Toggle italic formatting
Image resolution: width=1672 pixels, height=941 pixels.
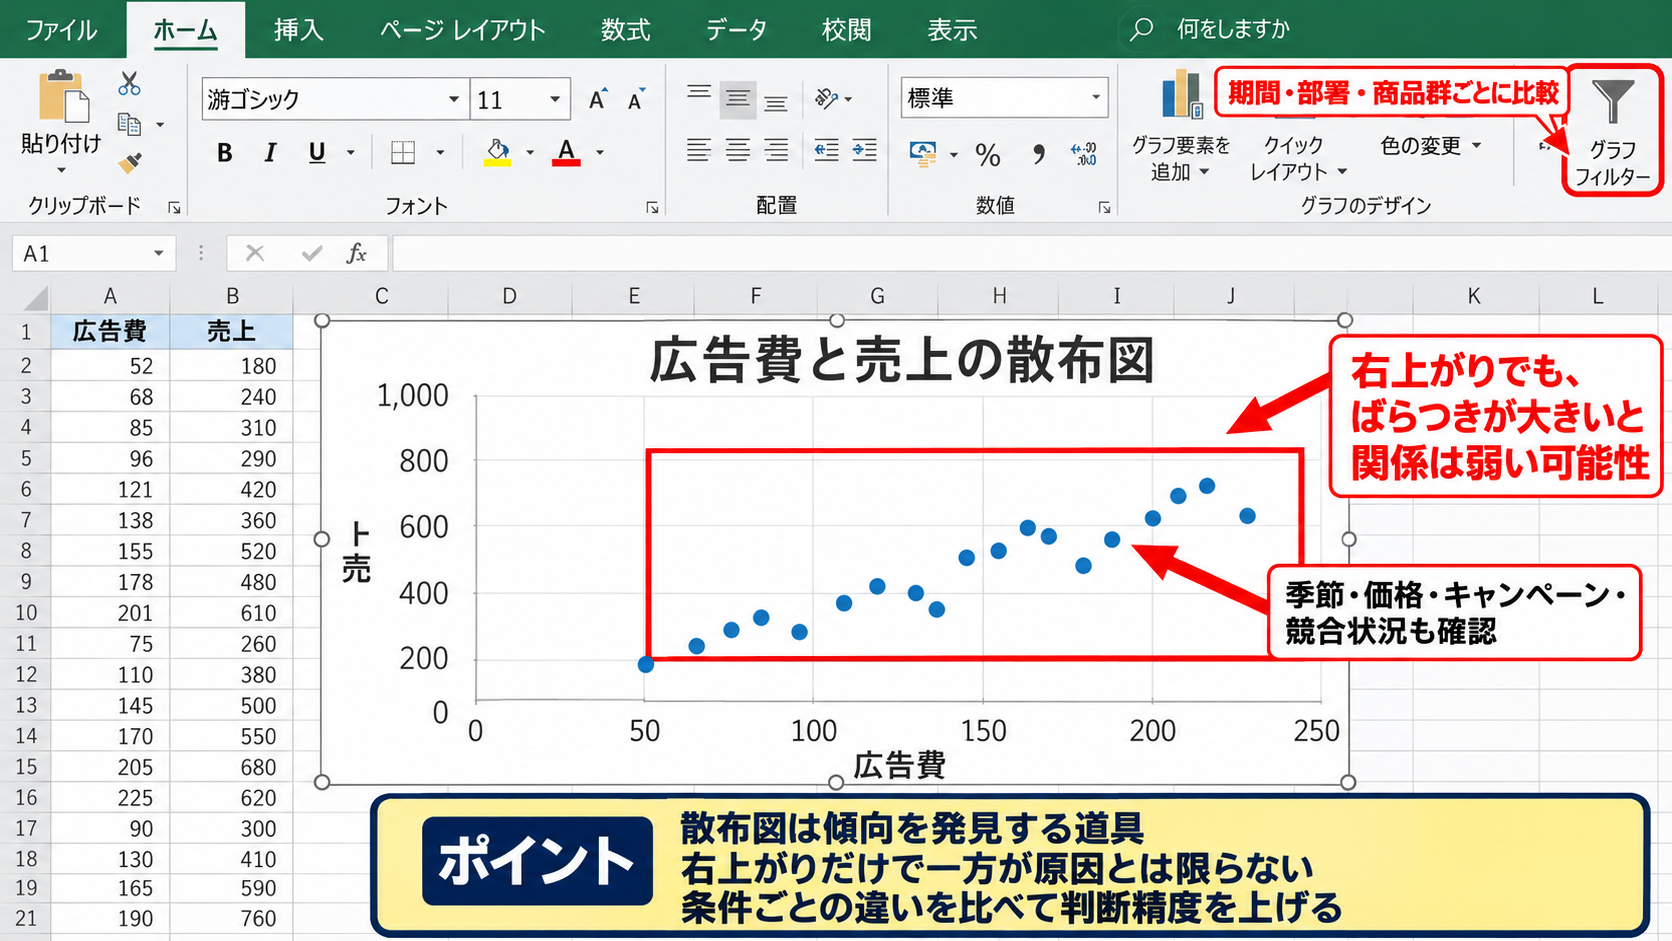[x=270, y=153]
